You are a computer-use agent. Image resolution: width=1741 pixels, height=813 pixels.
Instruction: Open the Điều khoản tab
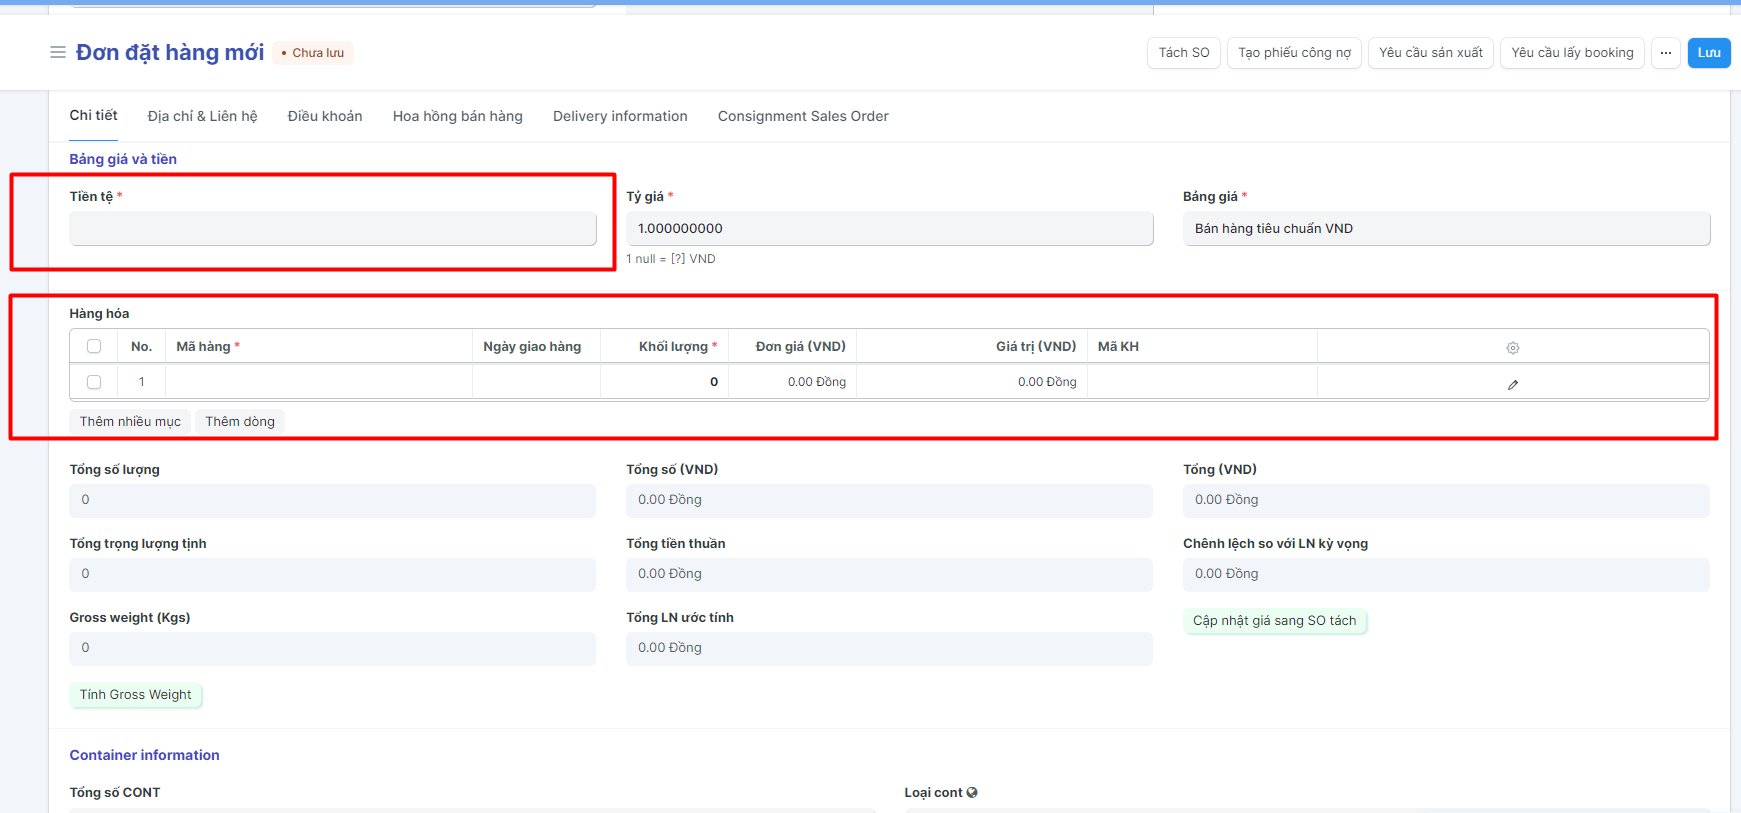click(x=325, y=116)
